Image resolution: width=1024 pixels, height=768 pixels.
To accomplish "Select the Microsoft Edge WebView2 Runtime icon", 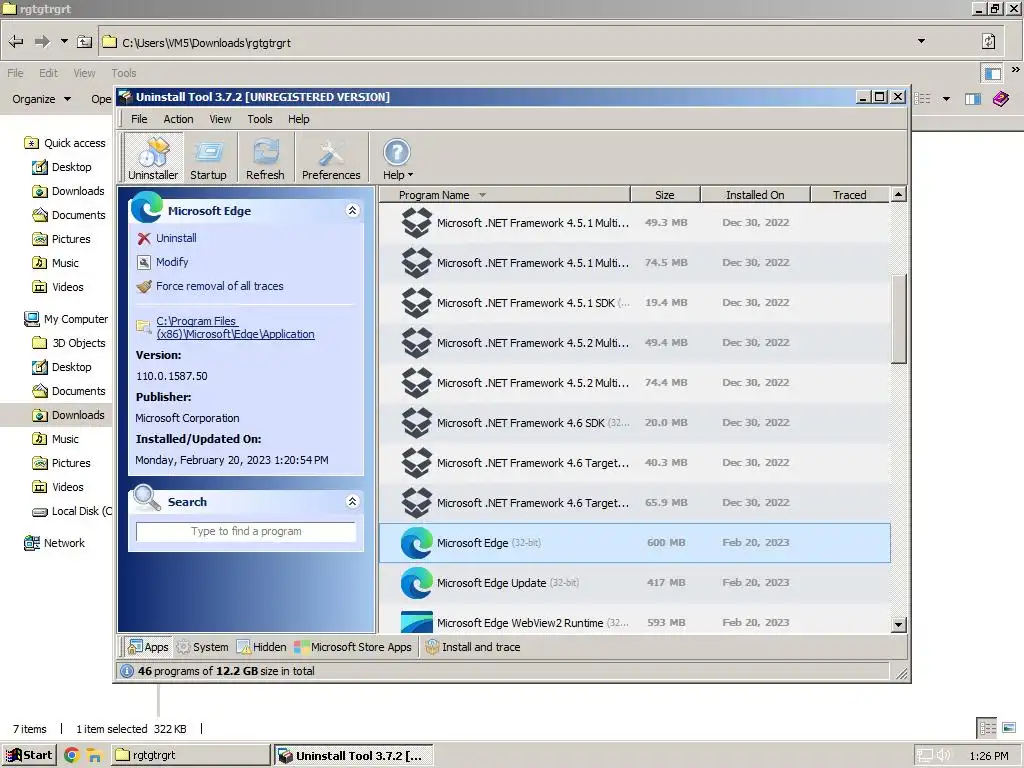I will pyautogui.click(x=417, y=622).
